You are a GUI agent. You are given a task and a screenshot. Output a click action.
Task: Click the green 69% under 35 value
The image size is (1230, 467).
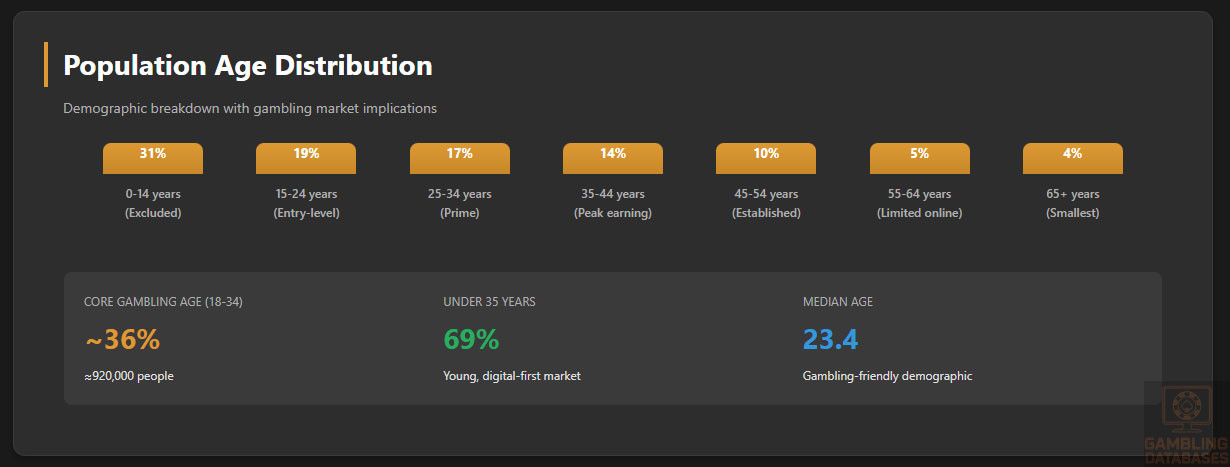(471, 340)
